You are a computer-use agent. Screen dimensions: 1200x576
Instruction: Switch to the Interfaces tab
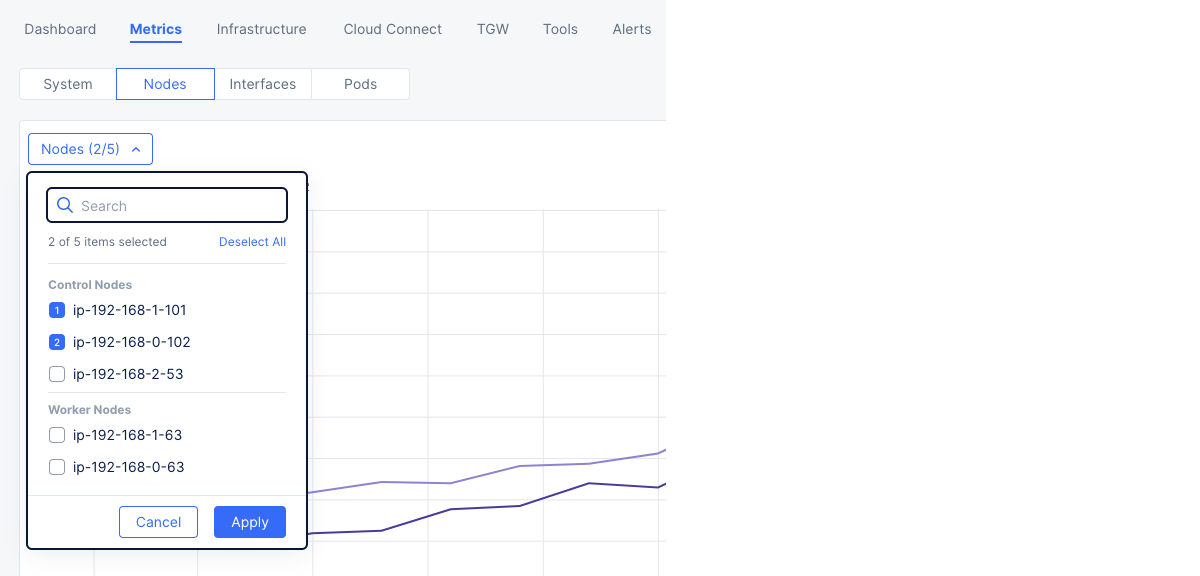click(x=263, y=84)
